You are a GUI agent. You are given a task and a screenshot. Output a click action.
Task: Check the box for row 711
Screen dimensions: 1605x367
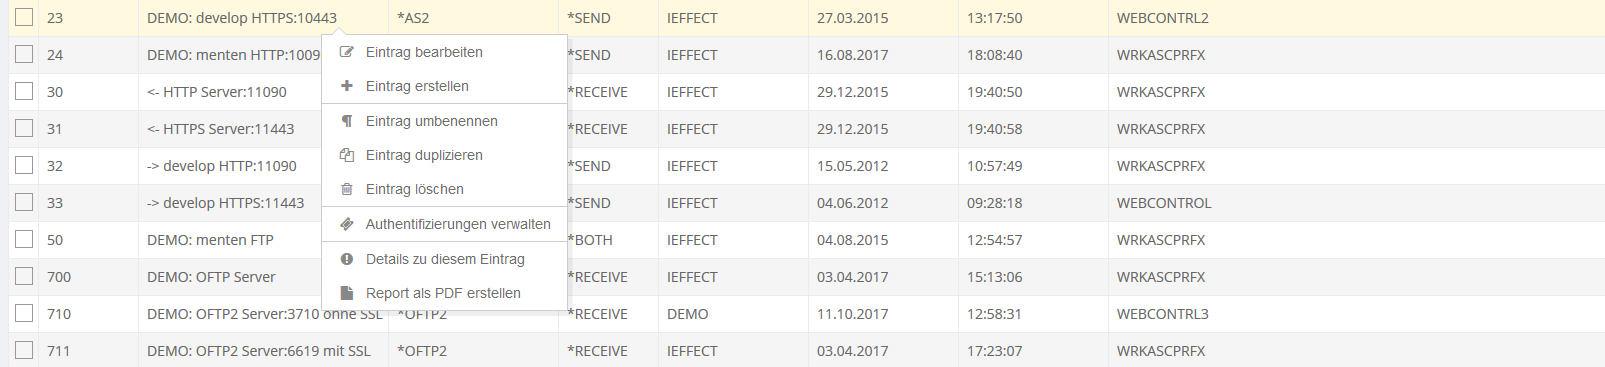point(24,350)
